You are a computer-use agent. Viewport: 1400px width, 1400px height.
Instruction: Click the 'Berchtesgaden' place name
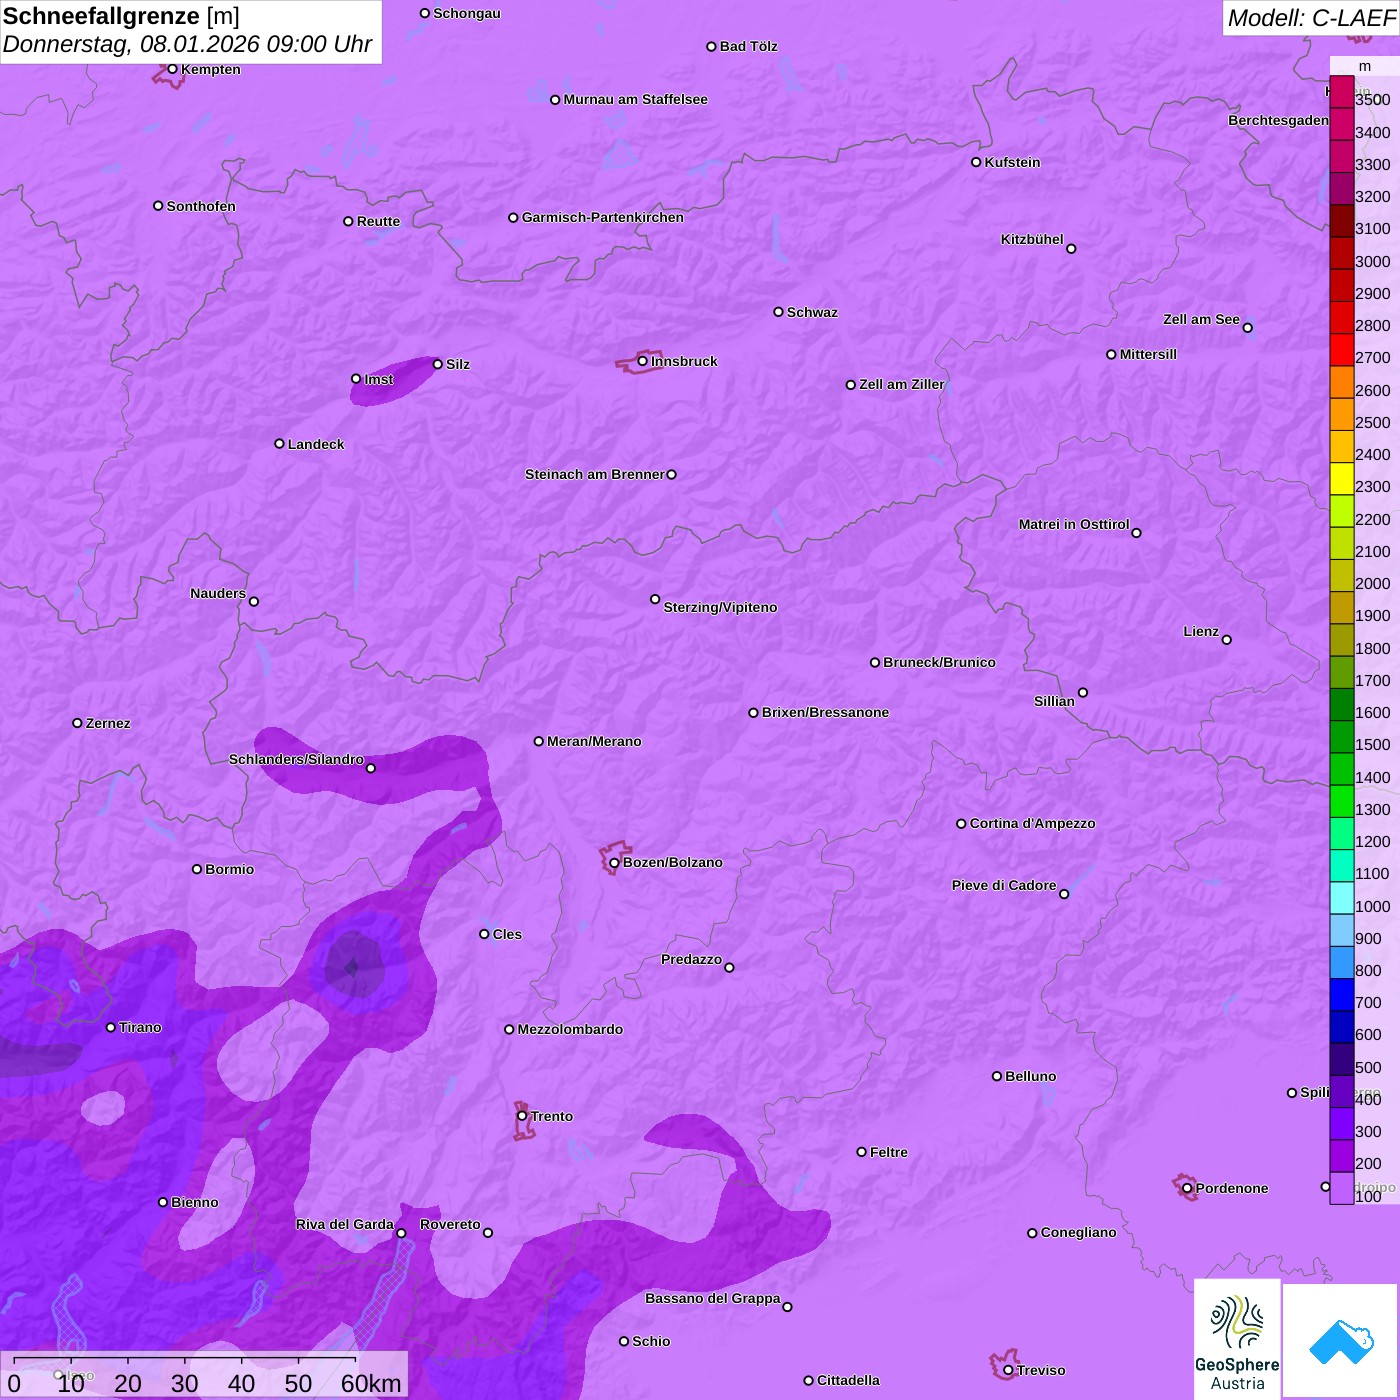pos(1278,120)
